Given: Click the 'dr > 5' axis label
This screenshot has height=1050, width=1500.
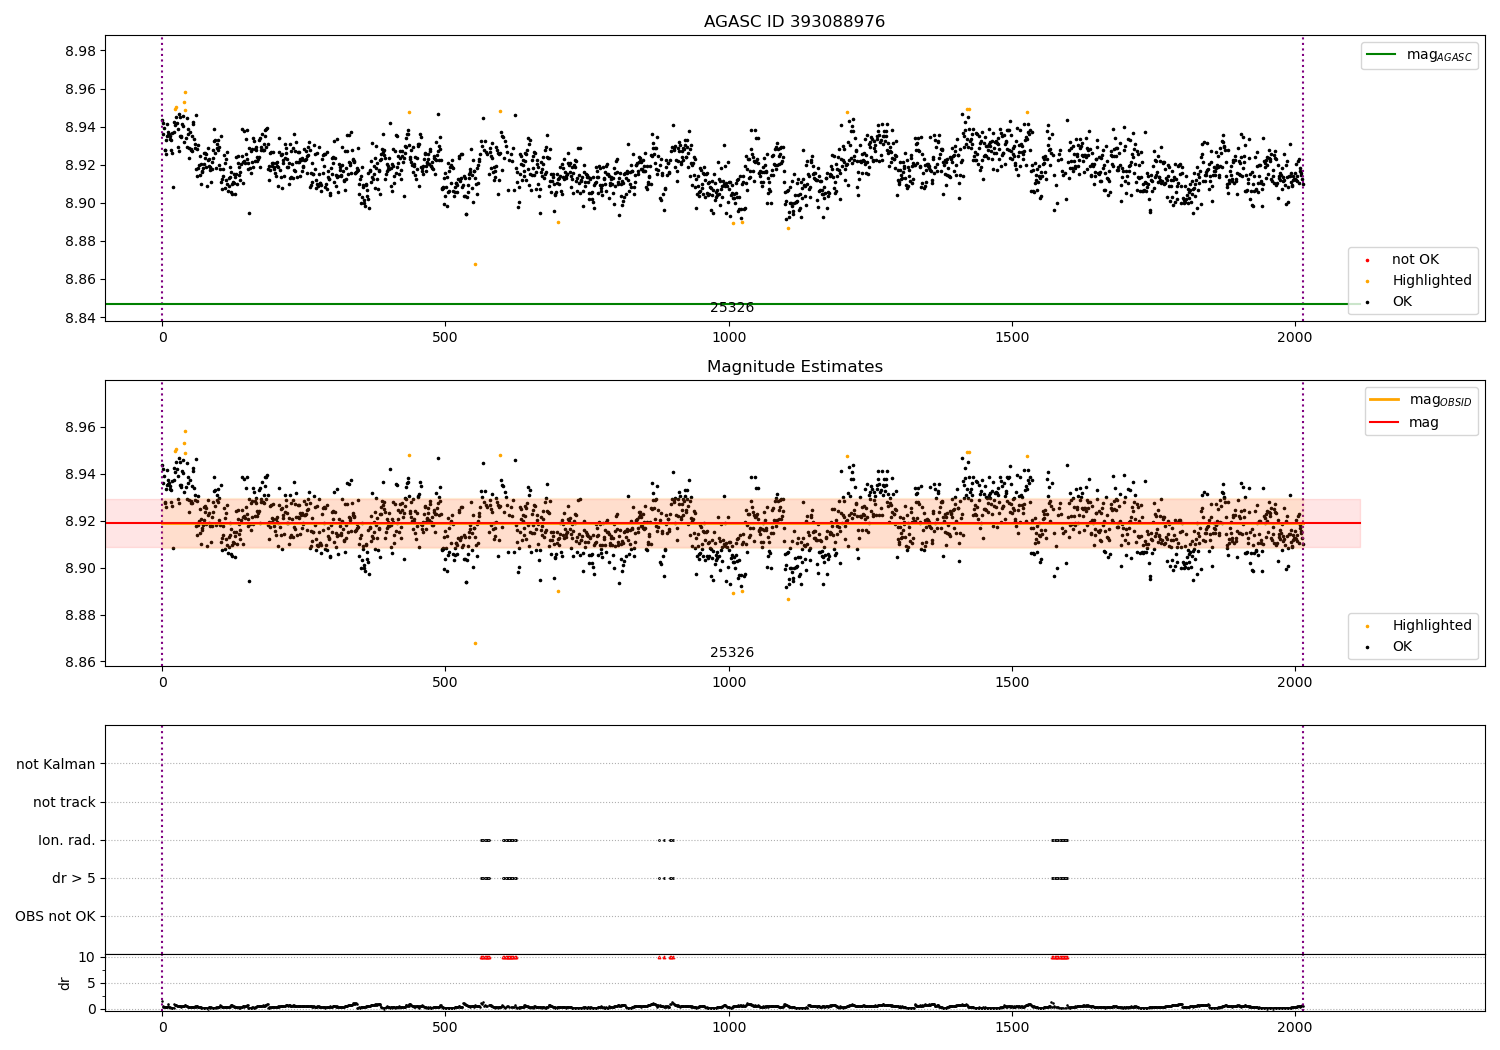Looking at the screenshot, I should pos(74,878).
